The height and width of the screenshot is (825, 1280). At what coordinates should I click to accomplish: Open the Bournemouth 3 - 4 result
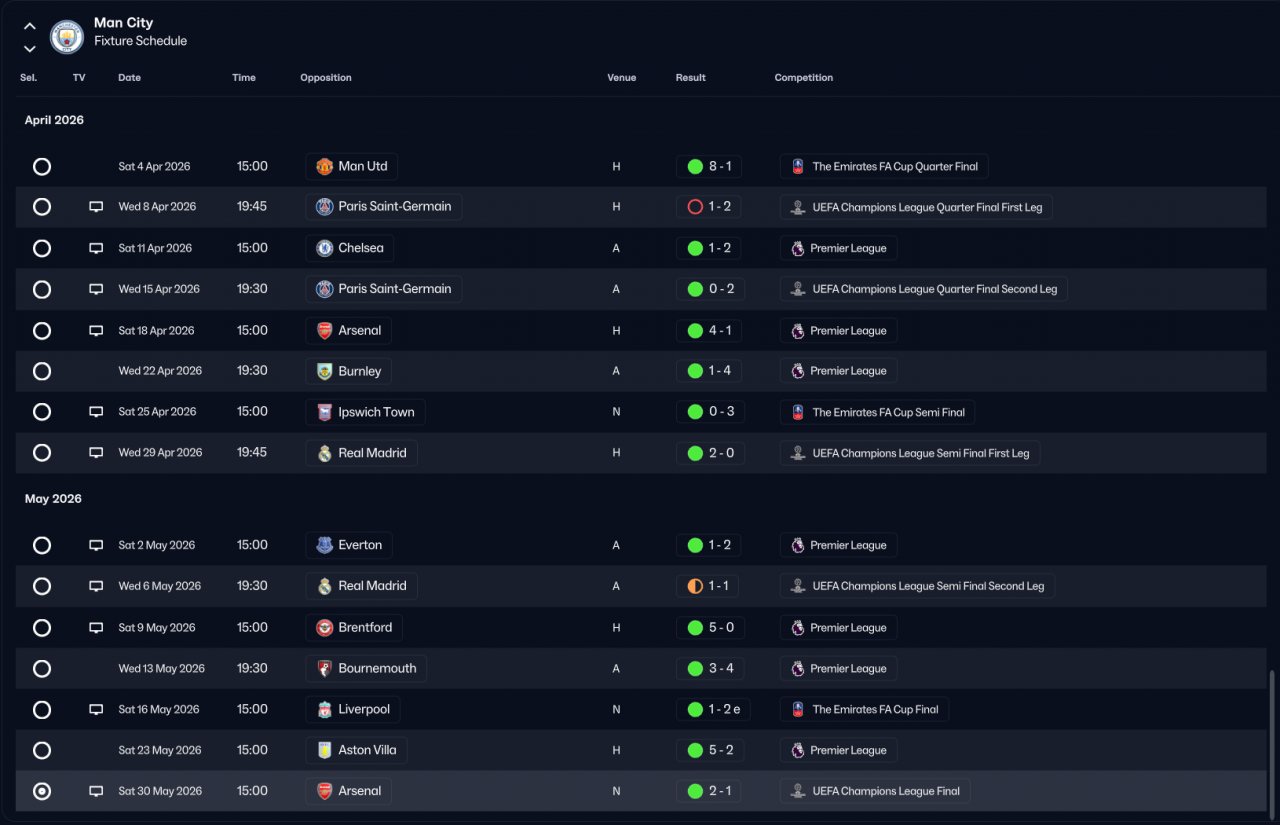[x=710, y=669]
